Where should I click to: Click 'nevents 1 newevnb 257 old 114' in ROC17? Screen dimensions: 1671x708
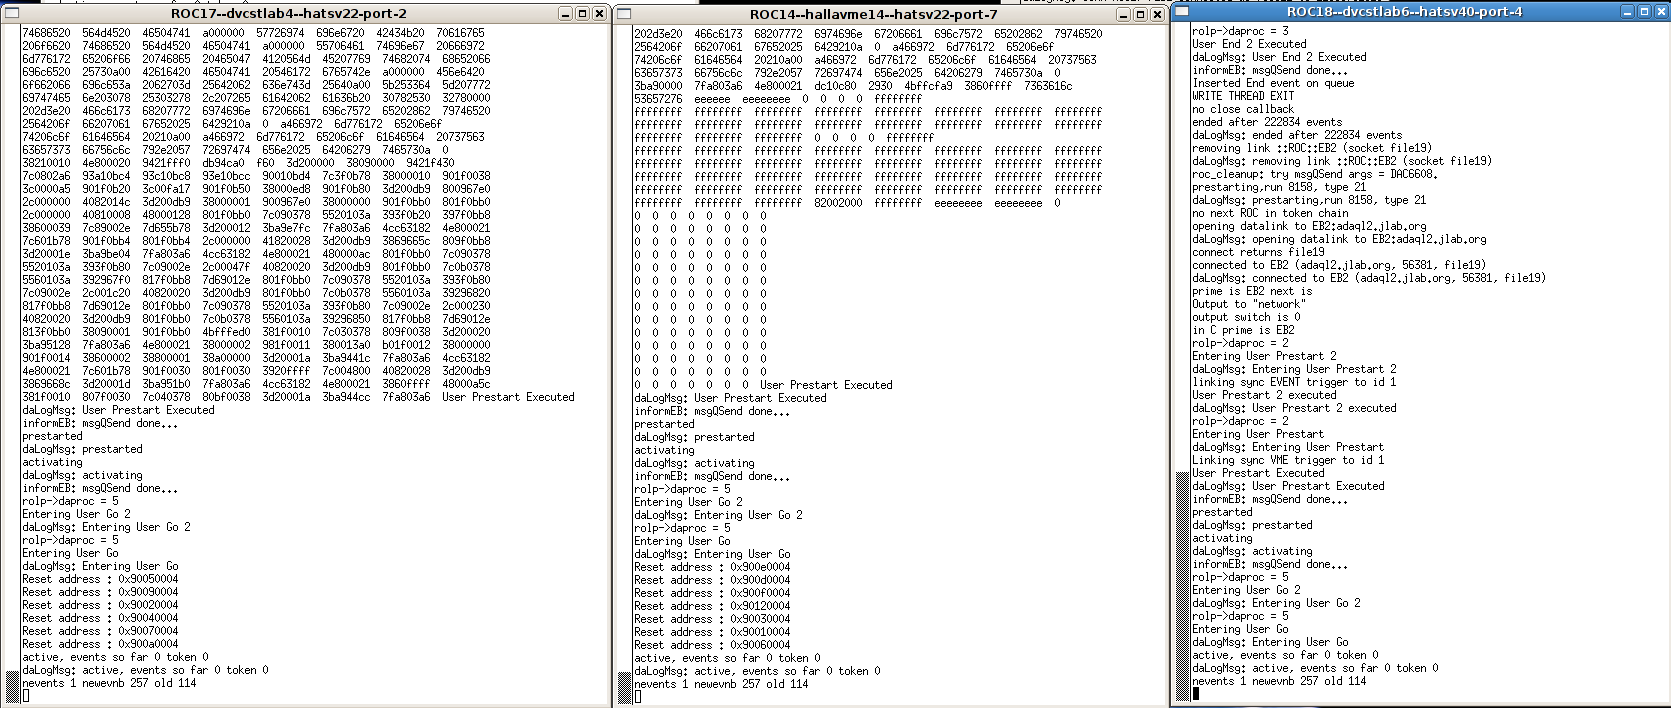109,683
